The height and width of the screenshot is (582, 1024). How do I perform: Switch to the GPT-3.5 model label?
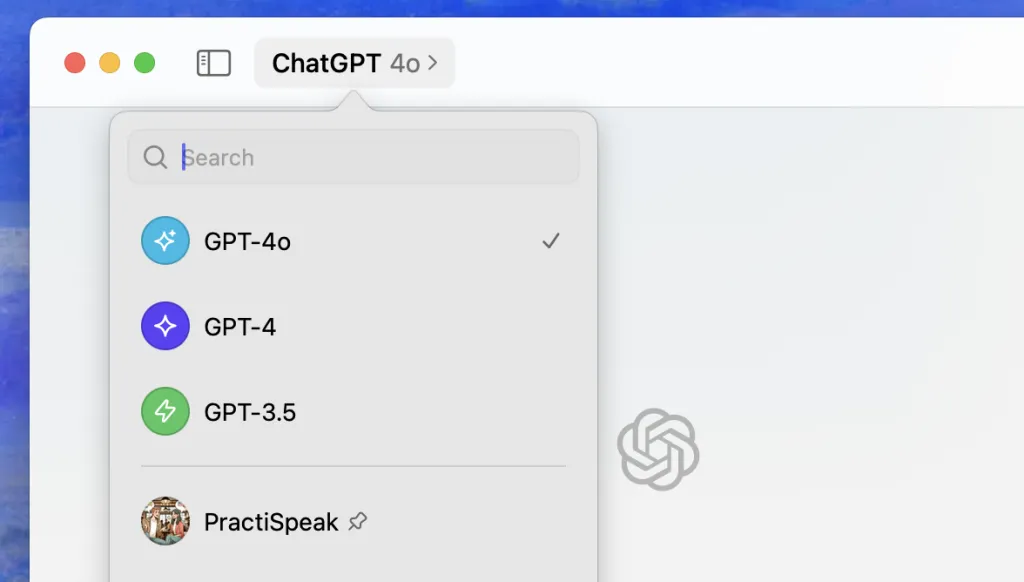(x=250, y=412)
